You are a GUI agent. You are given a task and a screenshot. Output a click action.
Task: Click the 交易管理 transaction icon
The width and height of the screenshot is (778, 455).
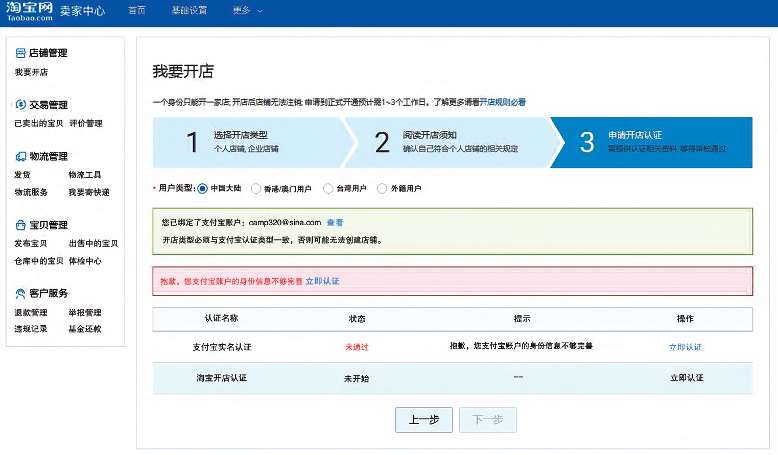point(21,104)
